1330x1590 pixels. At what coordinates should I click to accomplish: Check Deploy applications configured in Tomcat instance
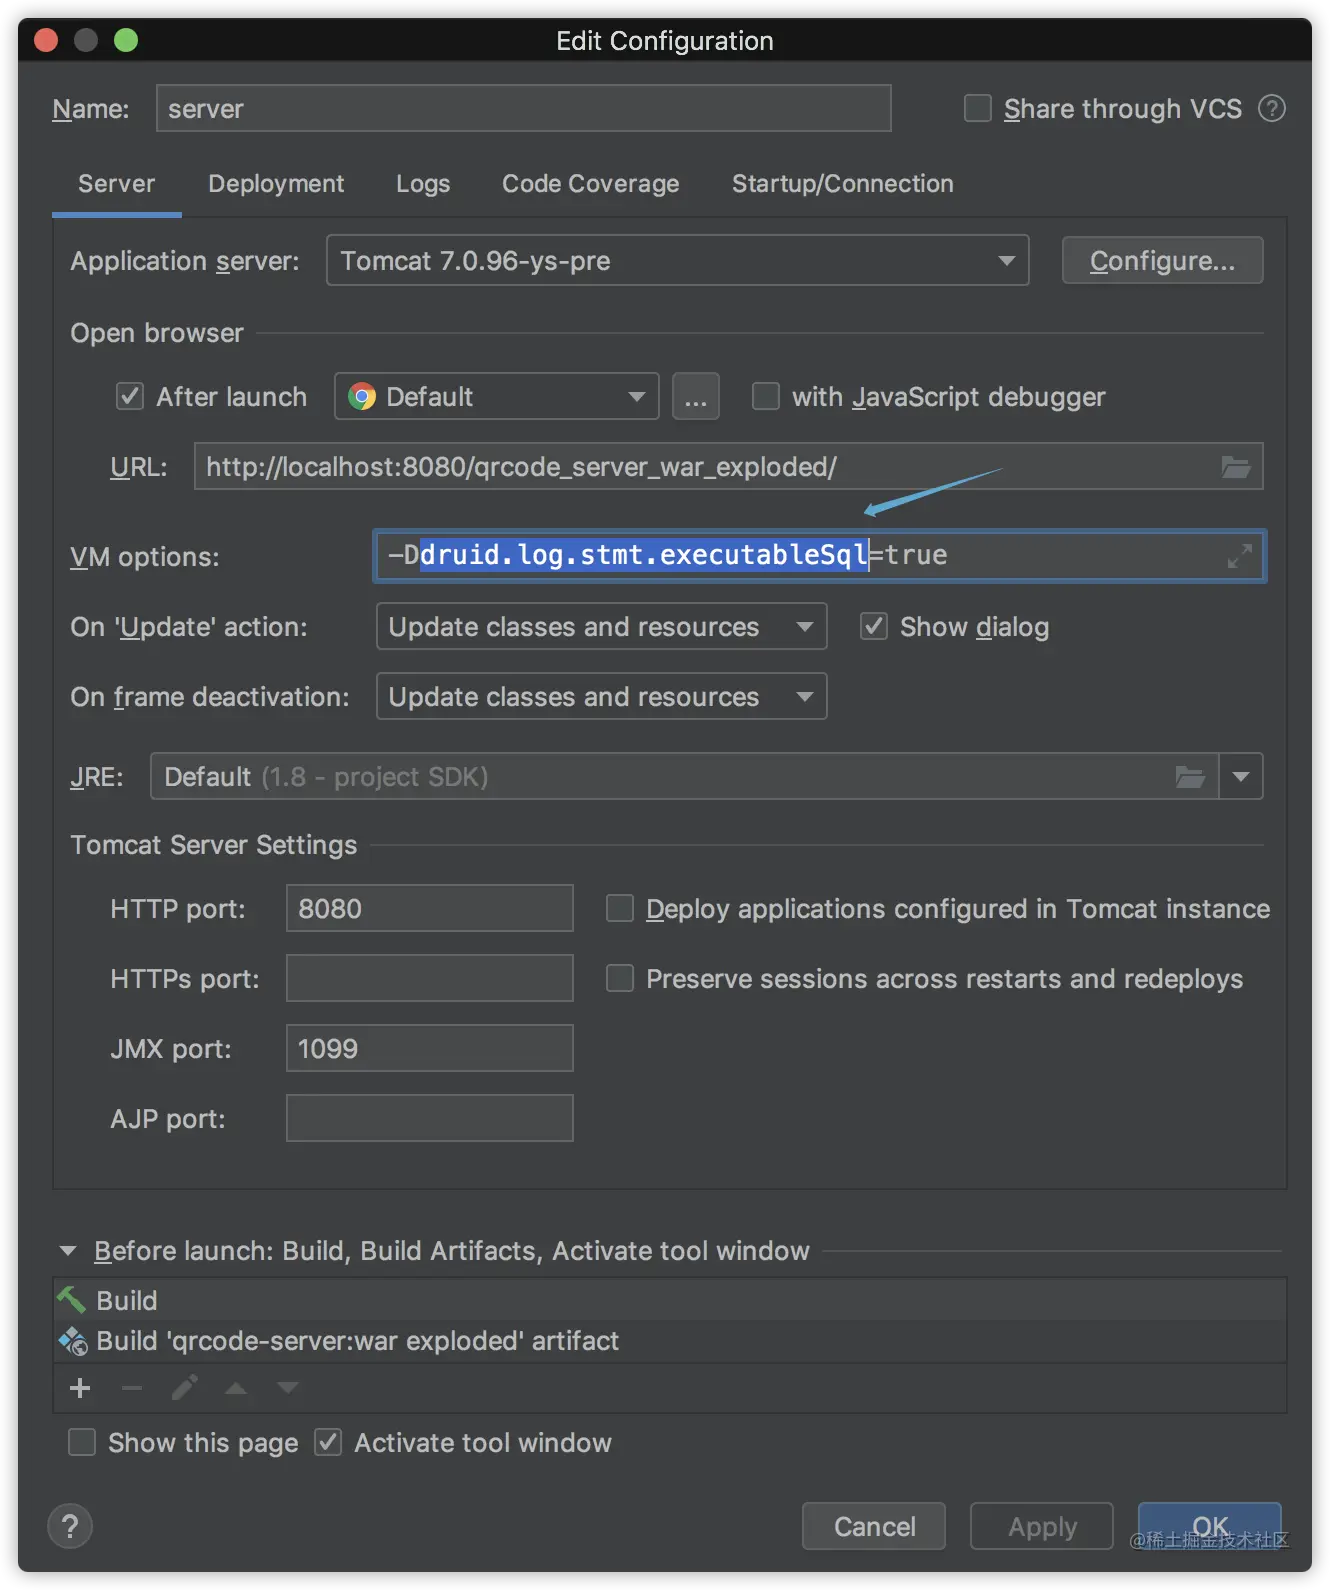[620, 908]
